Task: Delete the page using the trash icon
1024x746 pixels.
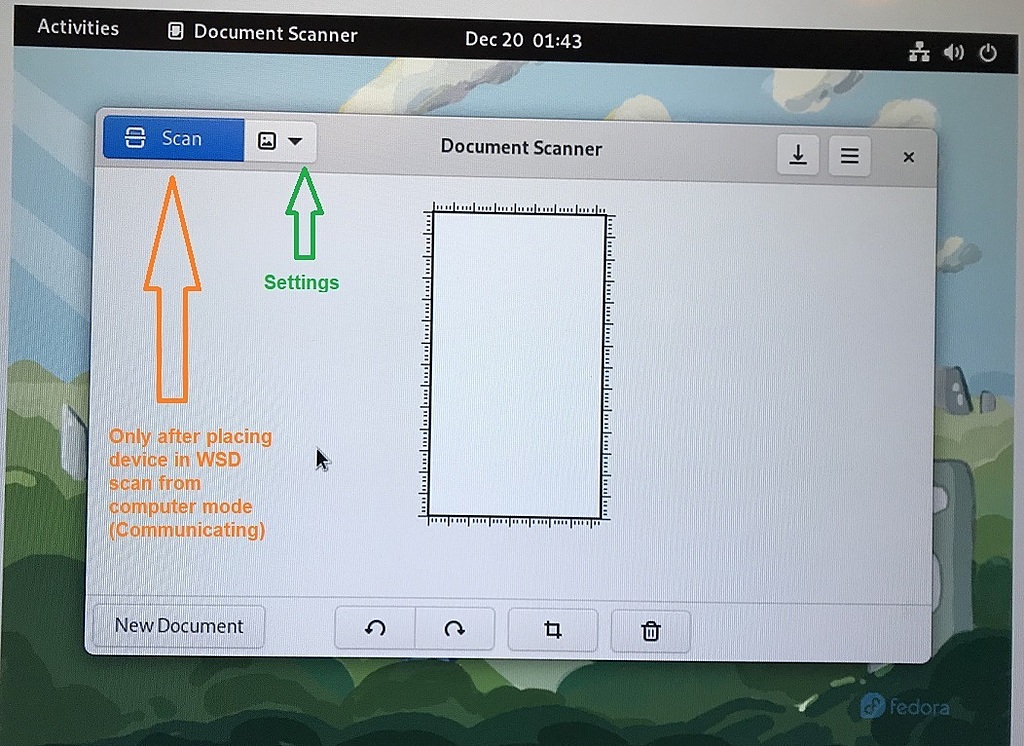Action: (650, 630)
